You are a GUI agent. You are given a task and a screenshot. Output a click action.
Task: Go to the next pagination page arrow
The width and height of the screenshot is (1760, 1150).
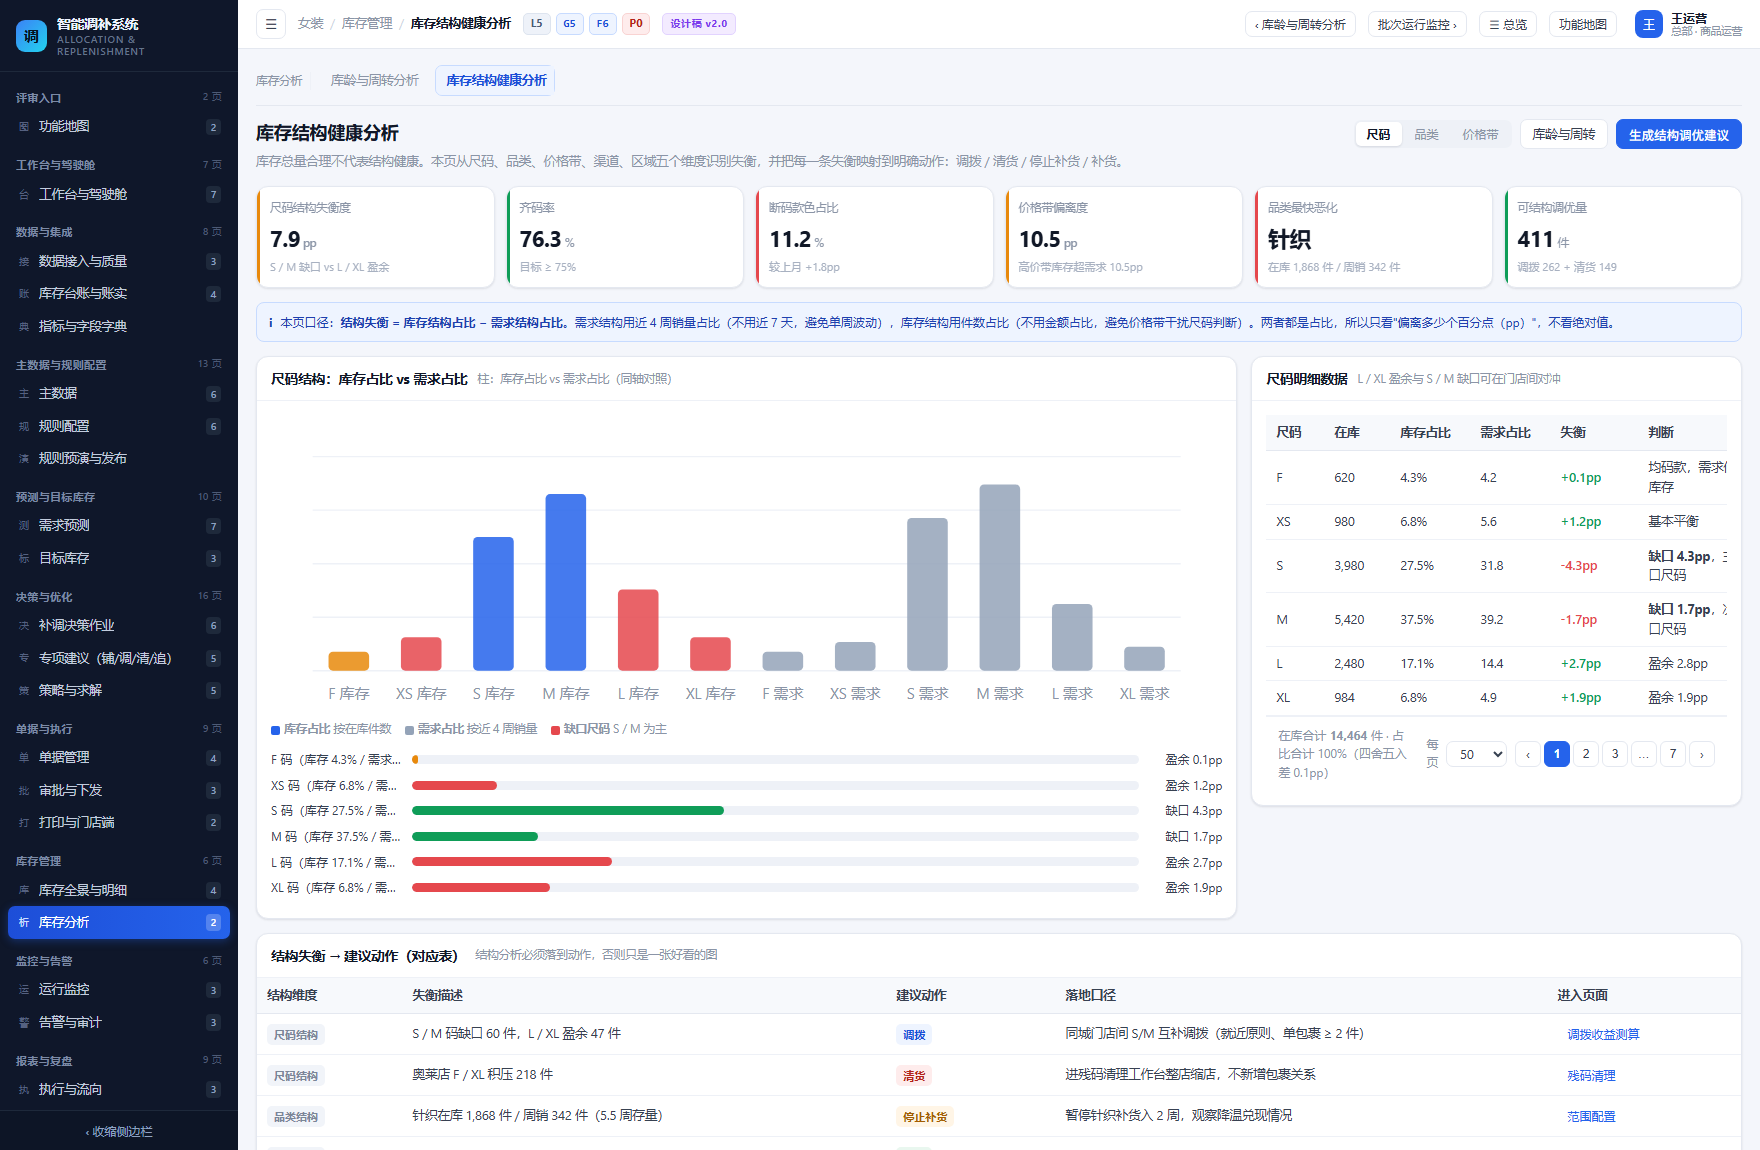point(1702,754)
